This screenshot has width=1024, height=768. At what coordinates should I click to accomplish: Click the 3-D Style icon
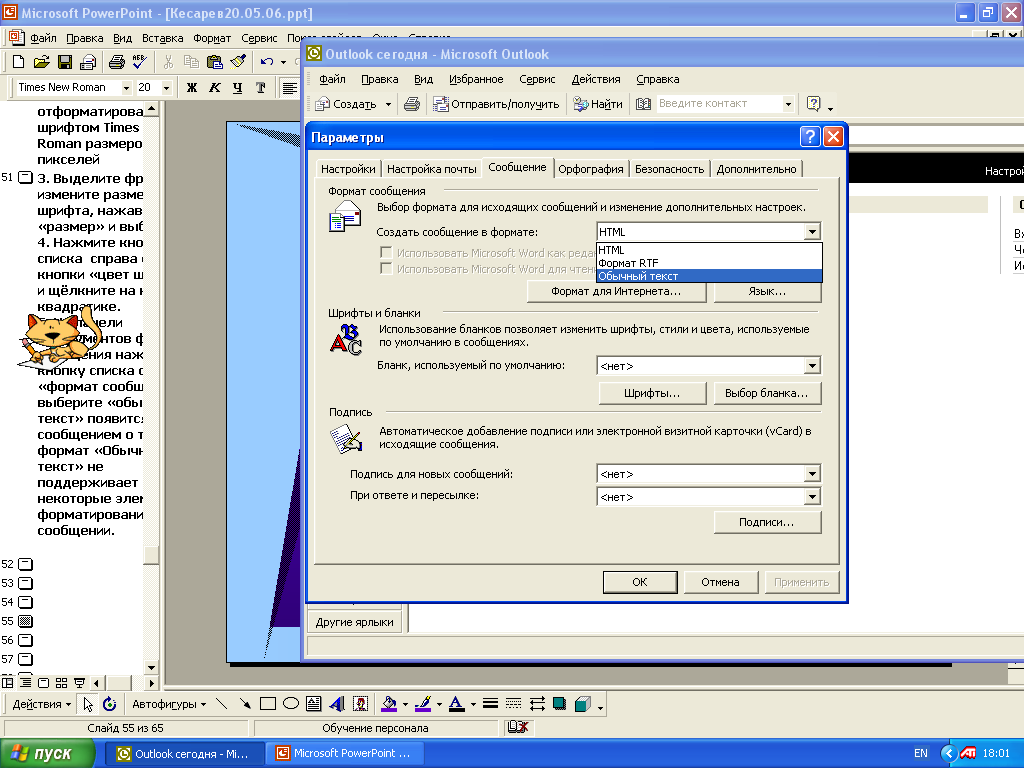point(583,703)
